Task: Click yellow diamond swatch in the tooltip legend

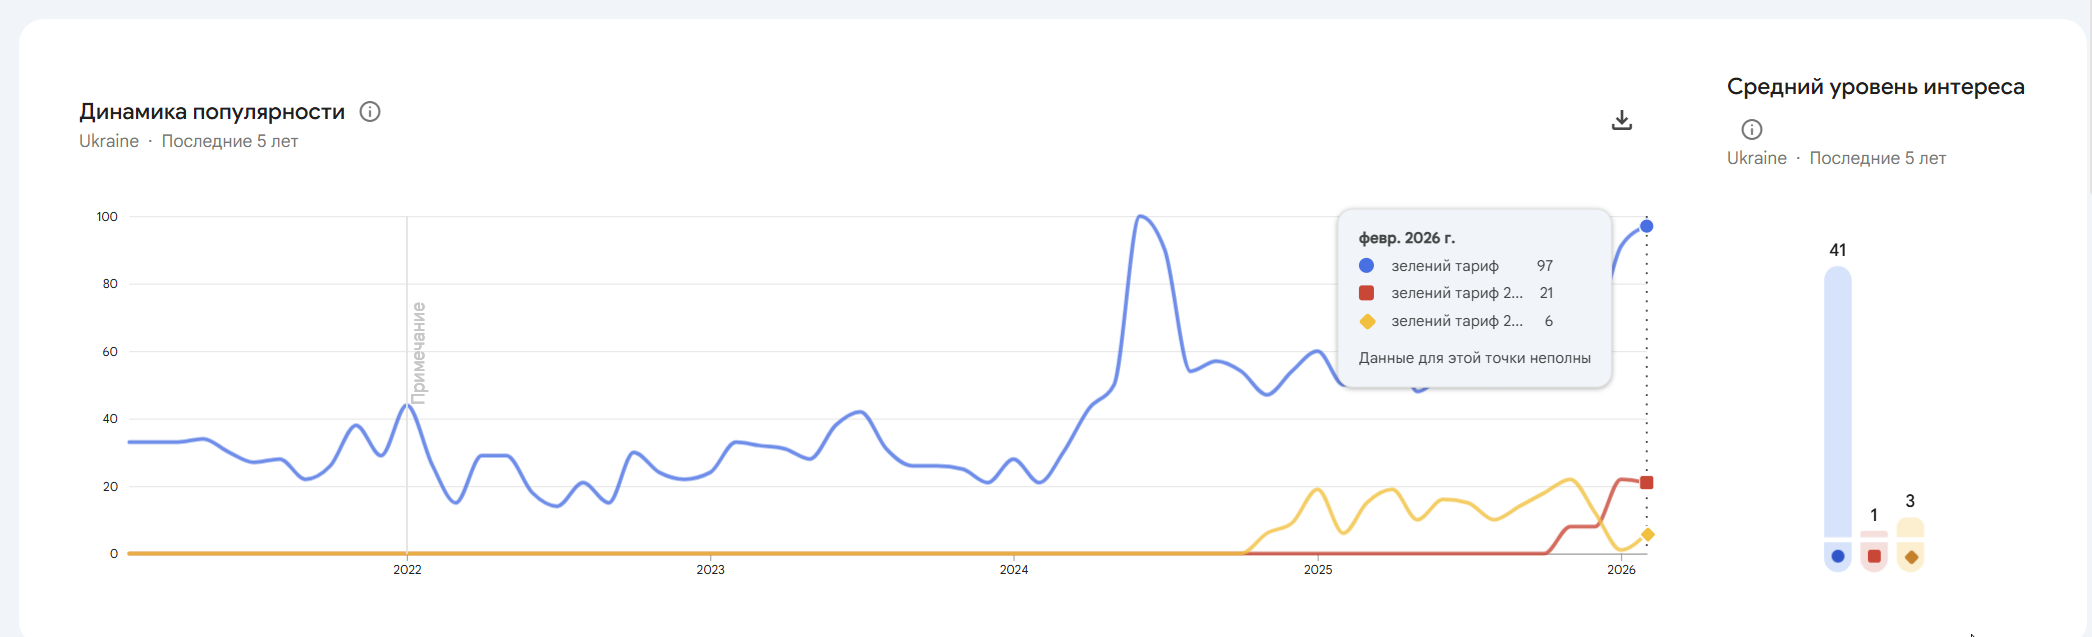Action: pyautogui.click(x=1367, y=321)
